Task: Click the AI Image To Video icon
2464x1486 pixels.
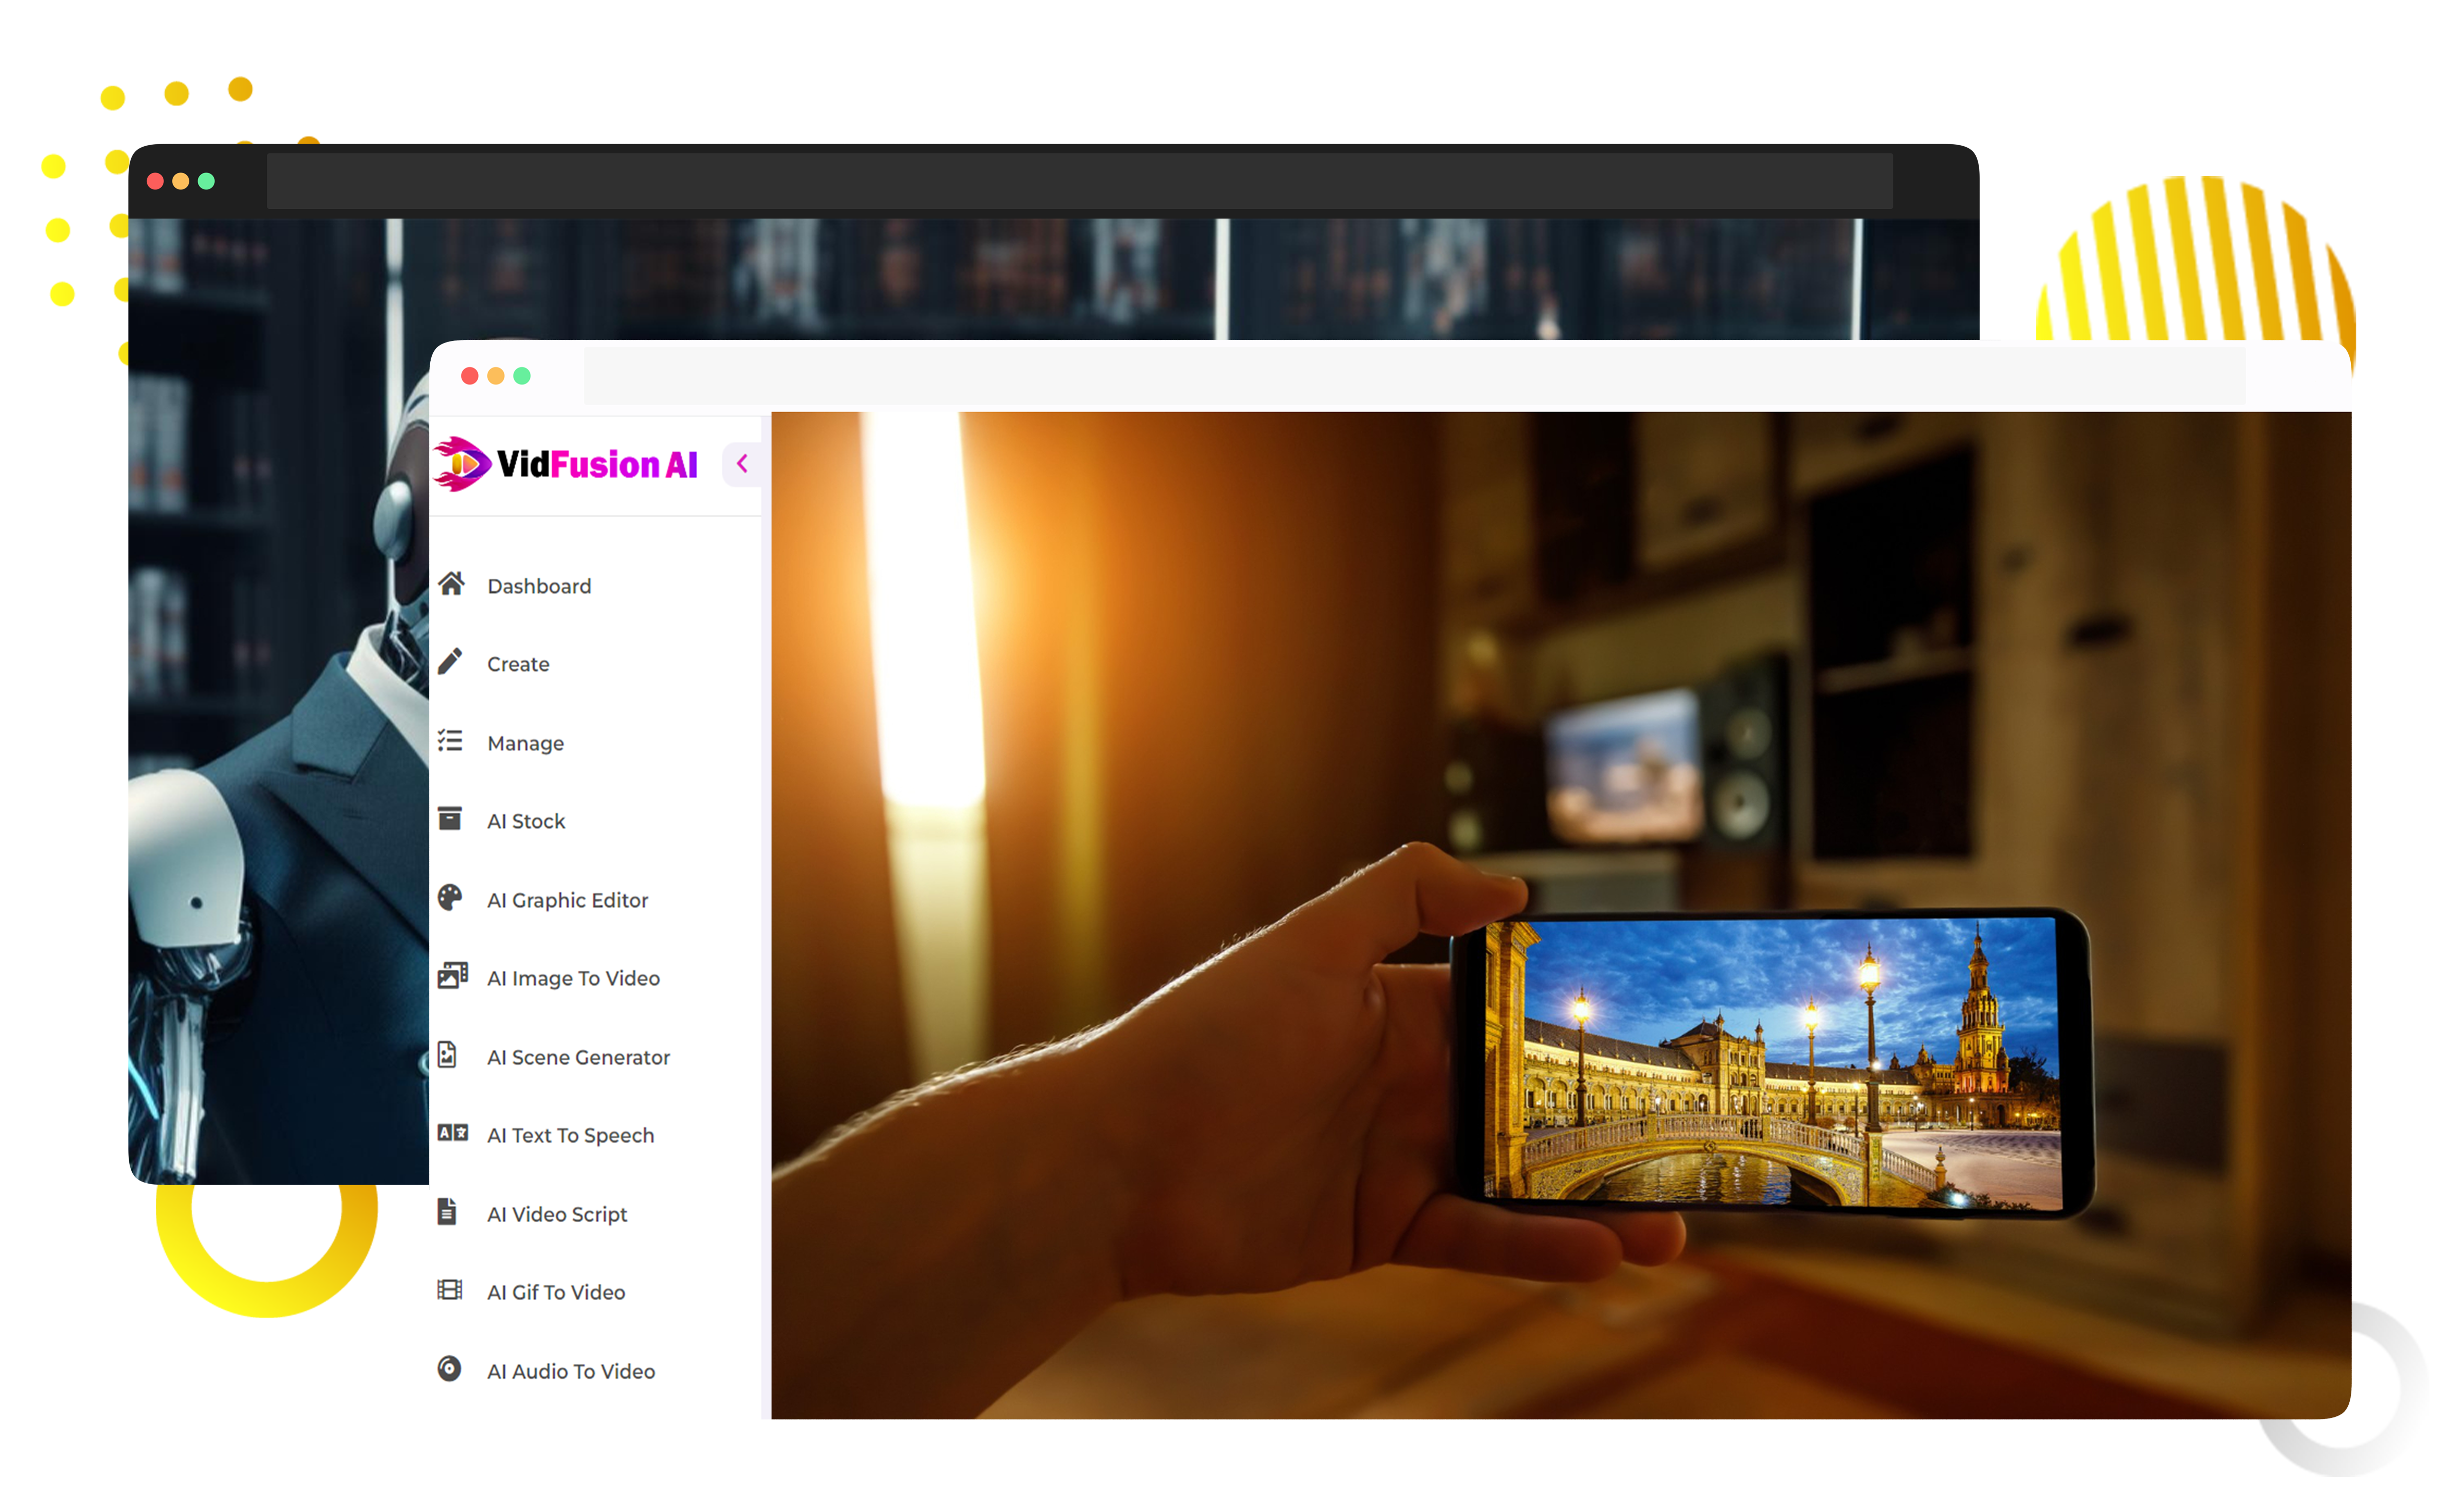Action: [453, 976]
